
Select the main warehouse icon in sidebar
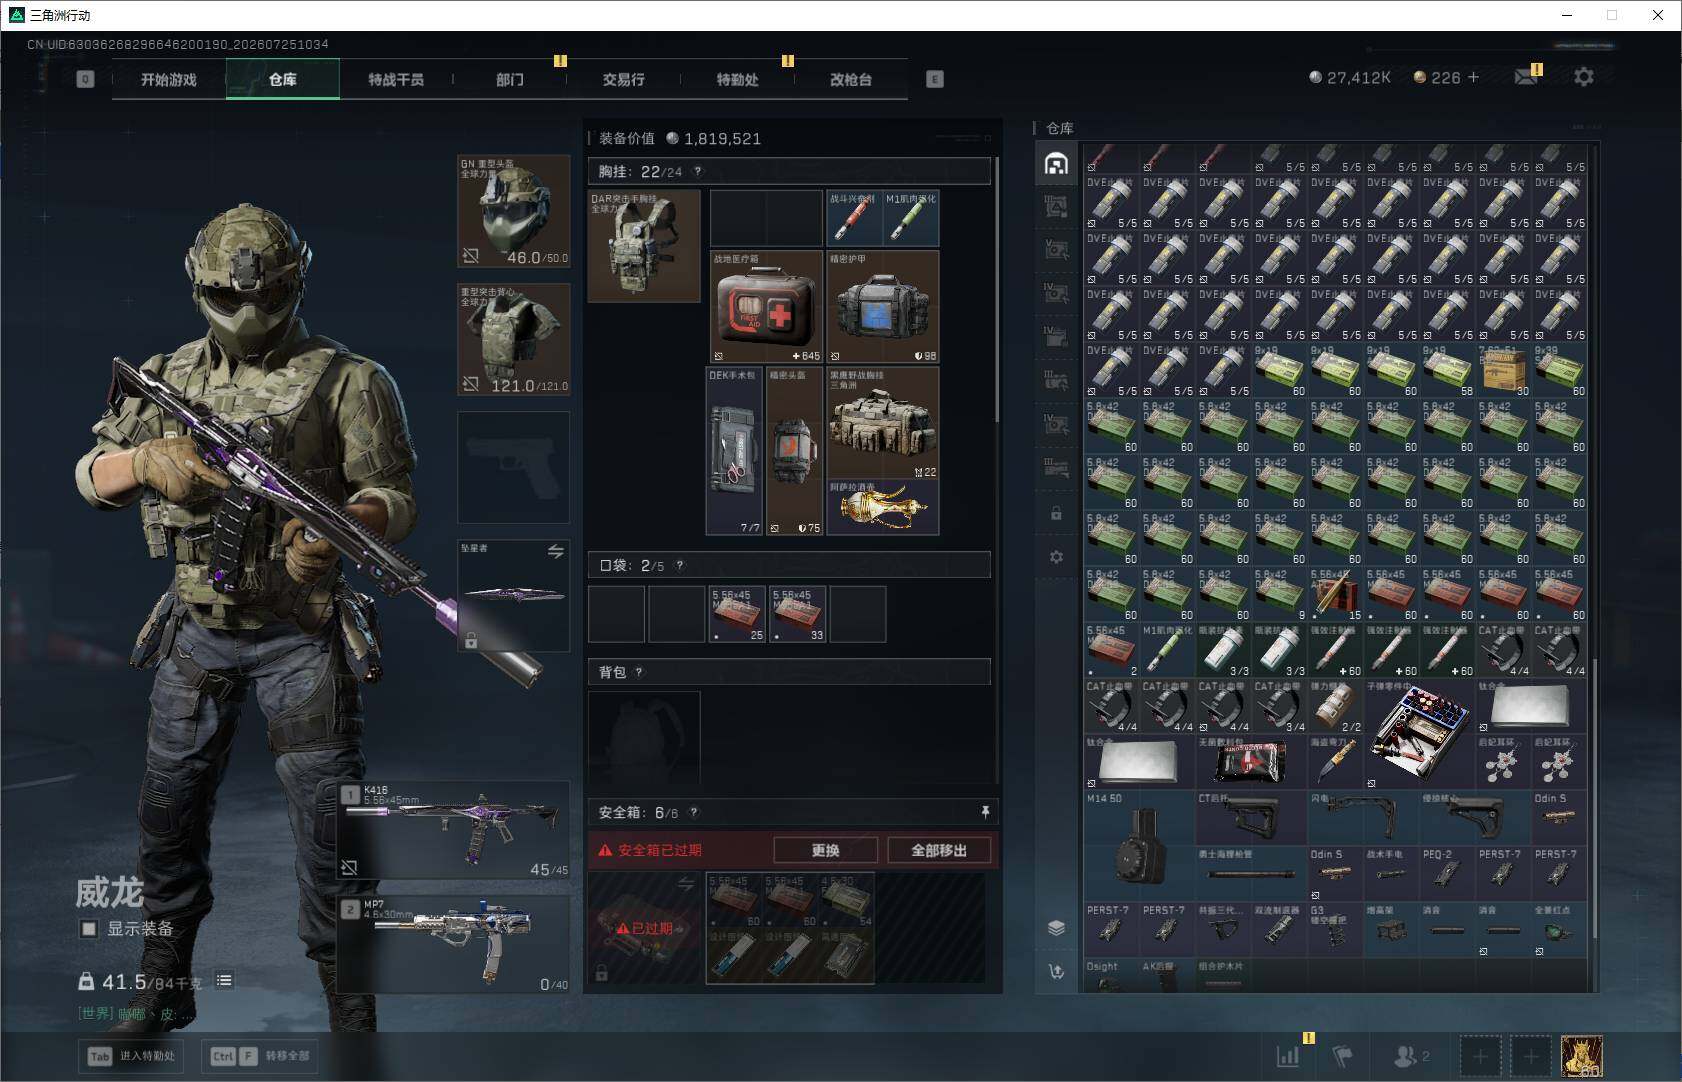1056,163
